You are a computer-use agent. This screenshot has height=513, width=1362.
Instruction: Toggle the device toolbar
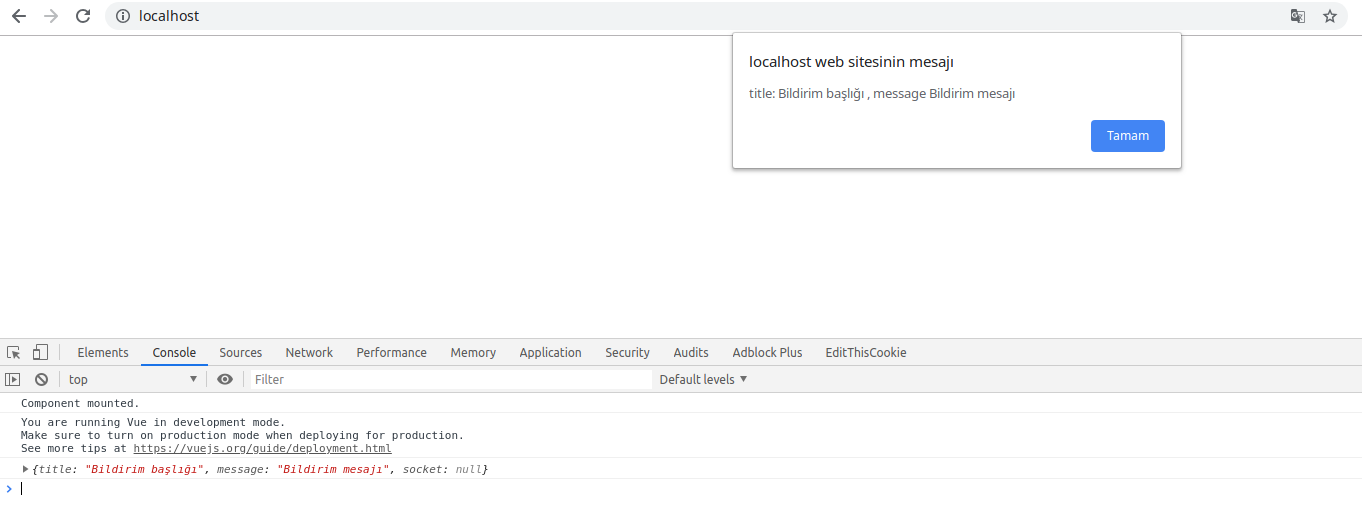40,352
